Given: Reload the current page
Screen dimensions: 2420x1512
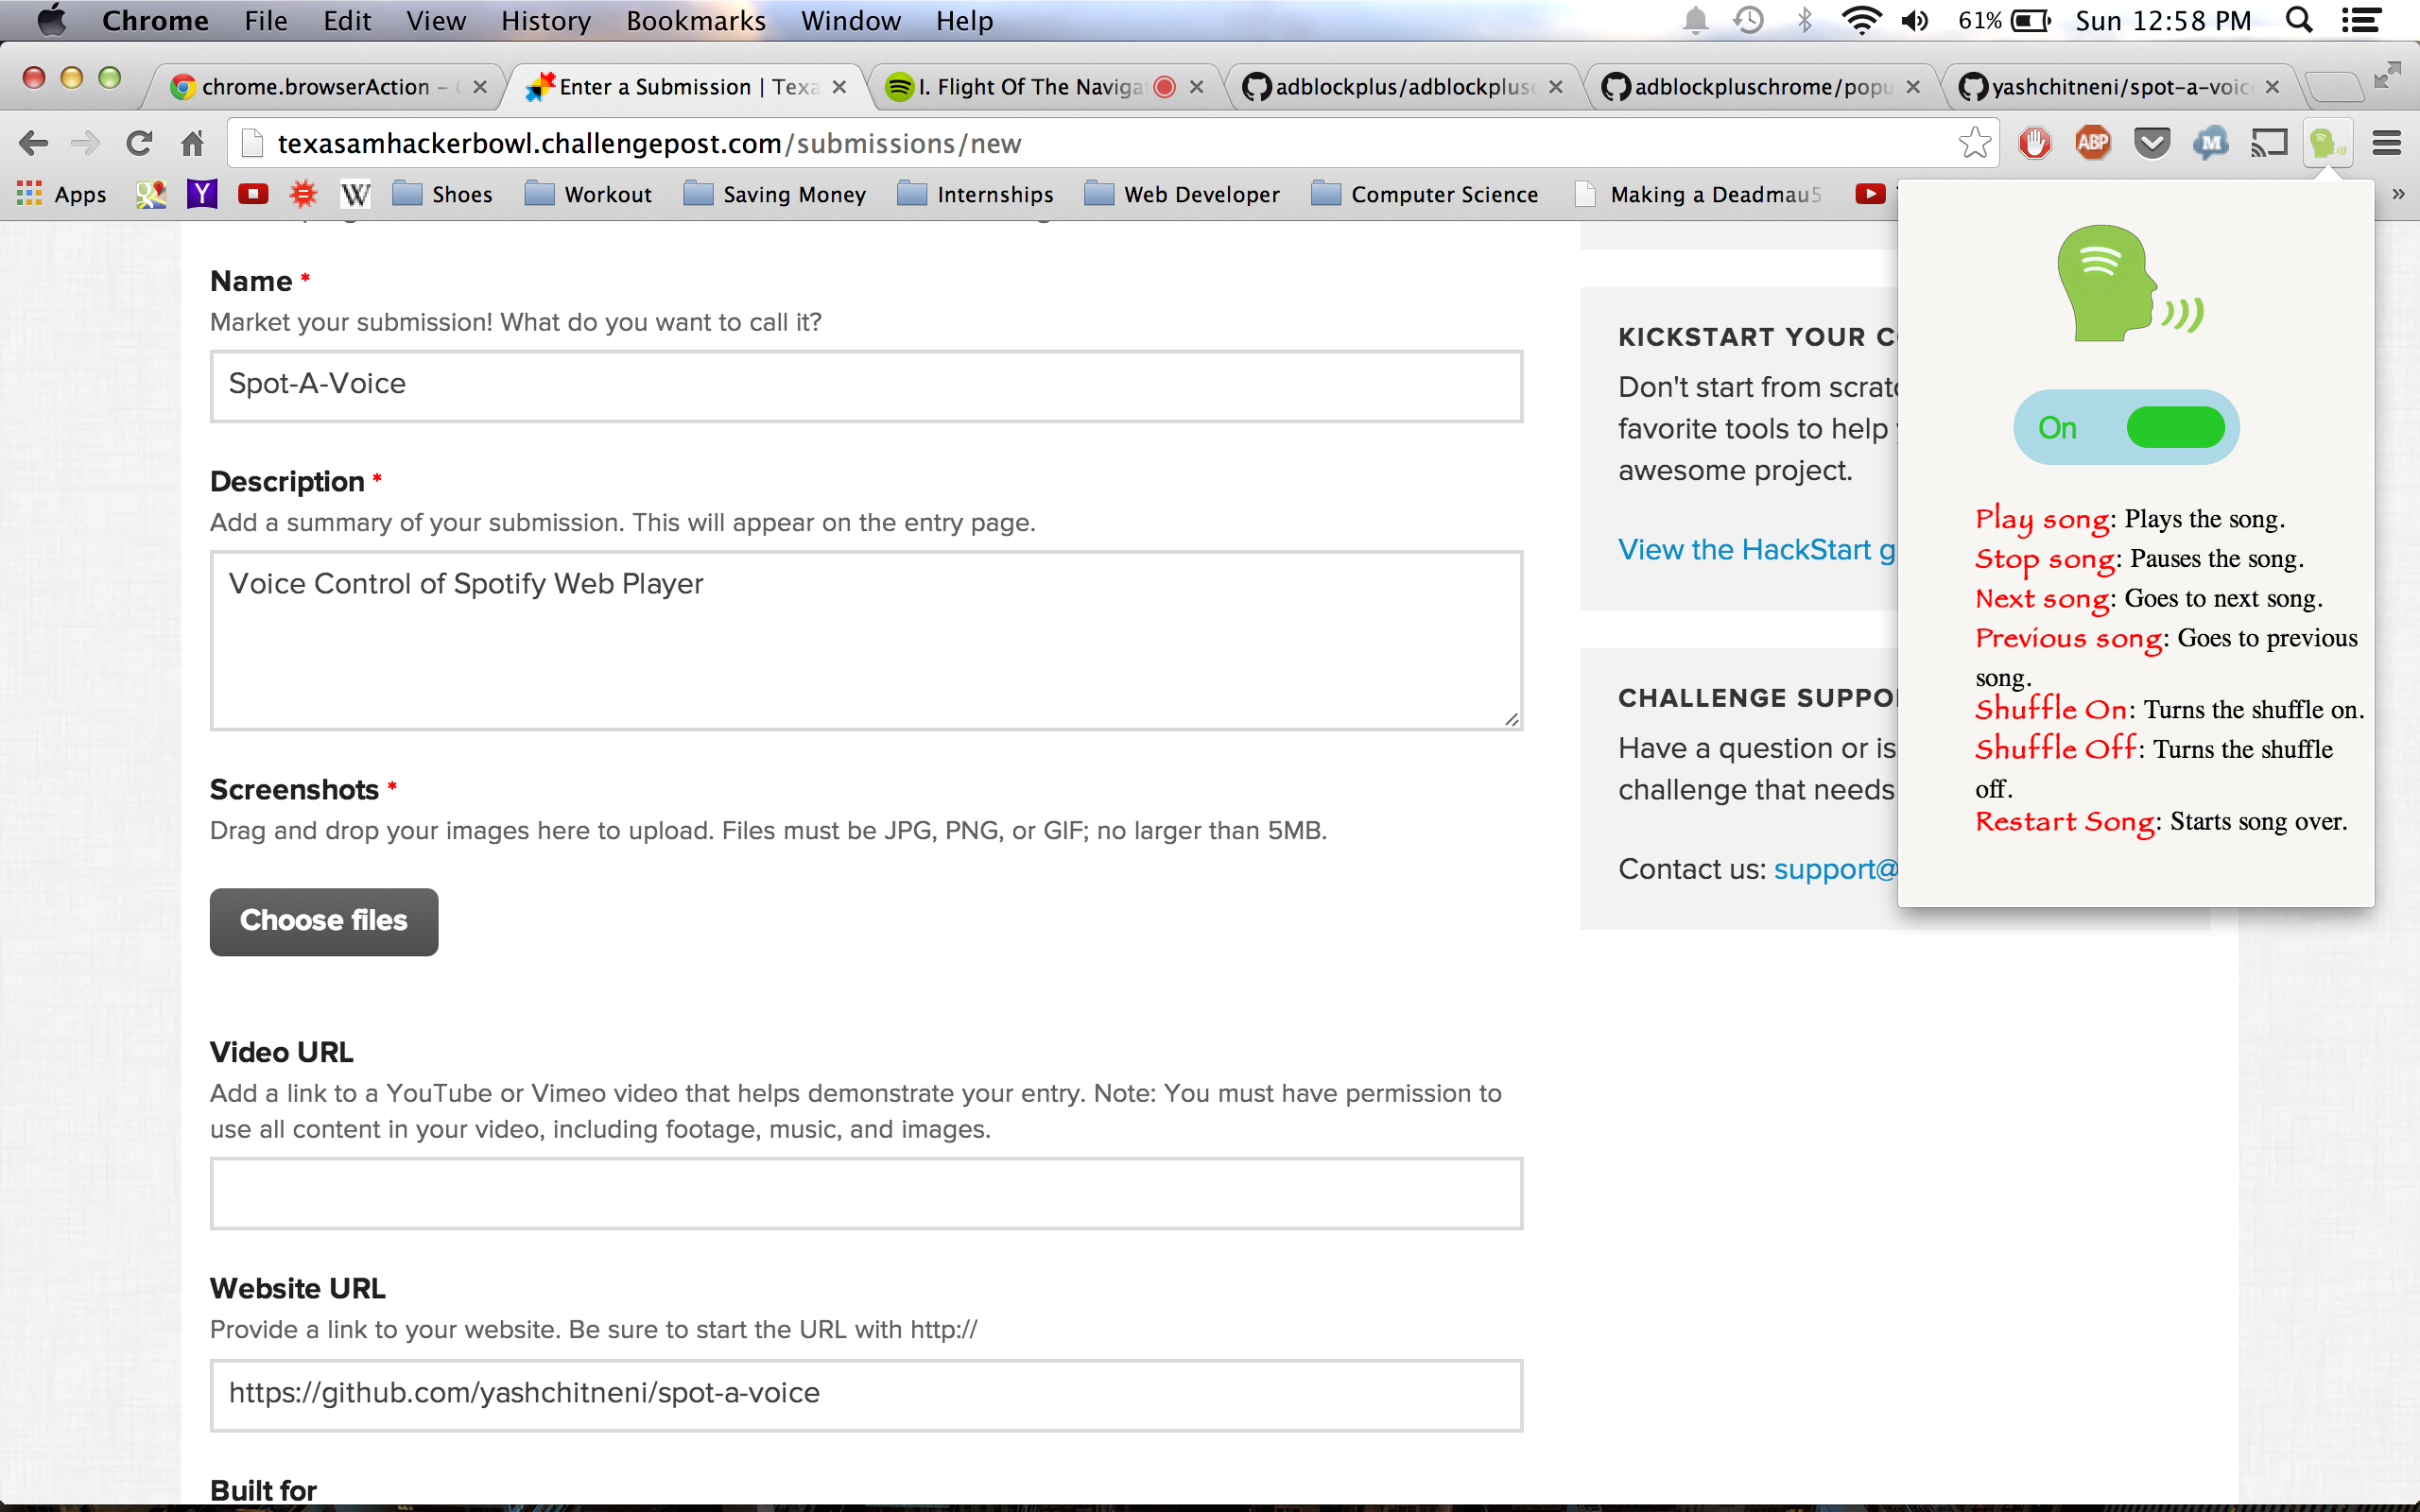Looking at the screenshot, I should coord(139,144).
